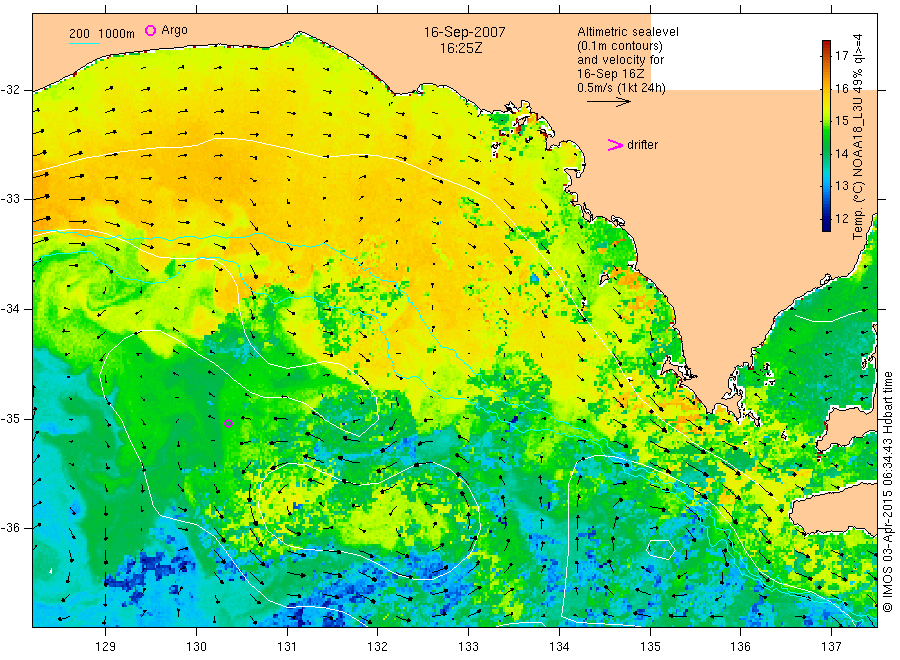
Task: Click the longitude label 135
Action: coord(650,647)
